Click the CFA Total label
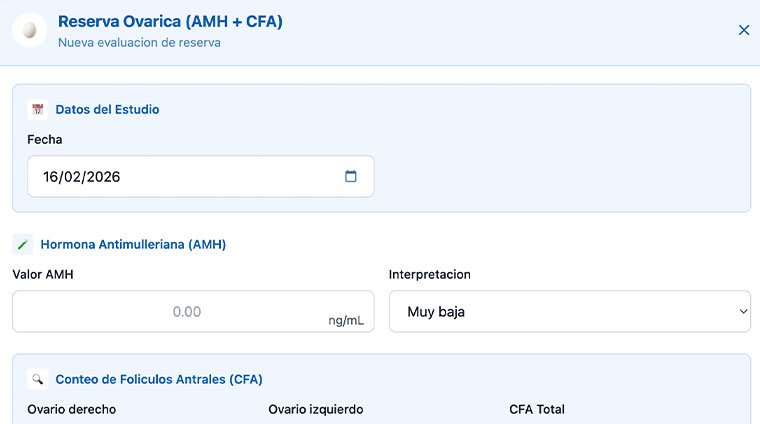The image size is (760, 424). coord(537,409)
